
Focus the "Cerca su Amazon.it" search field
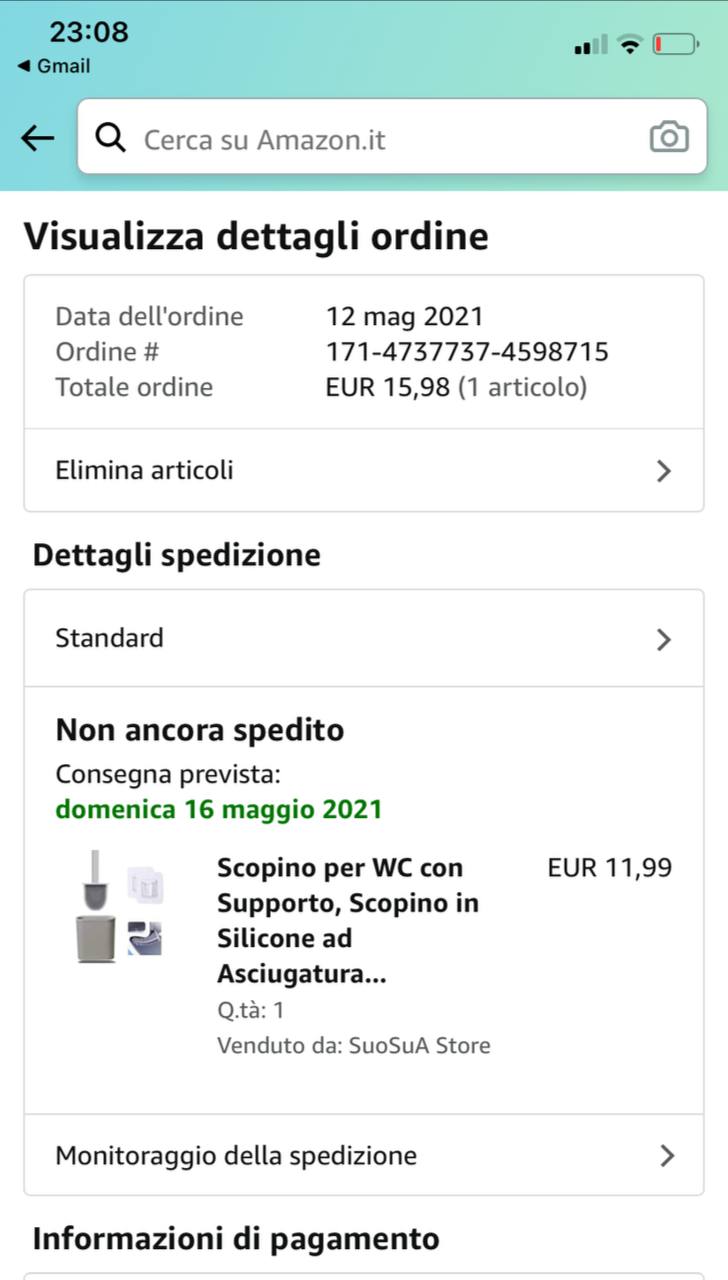pyautogui.click(x=380, y=139)
